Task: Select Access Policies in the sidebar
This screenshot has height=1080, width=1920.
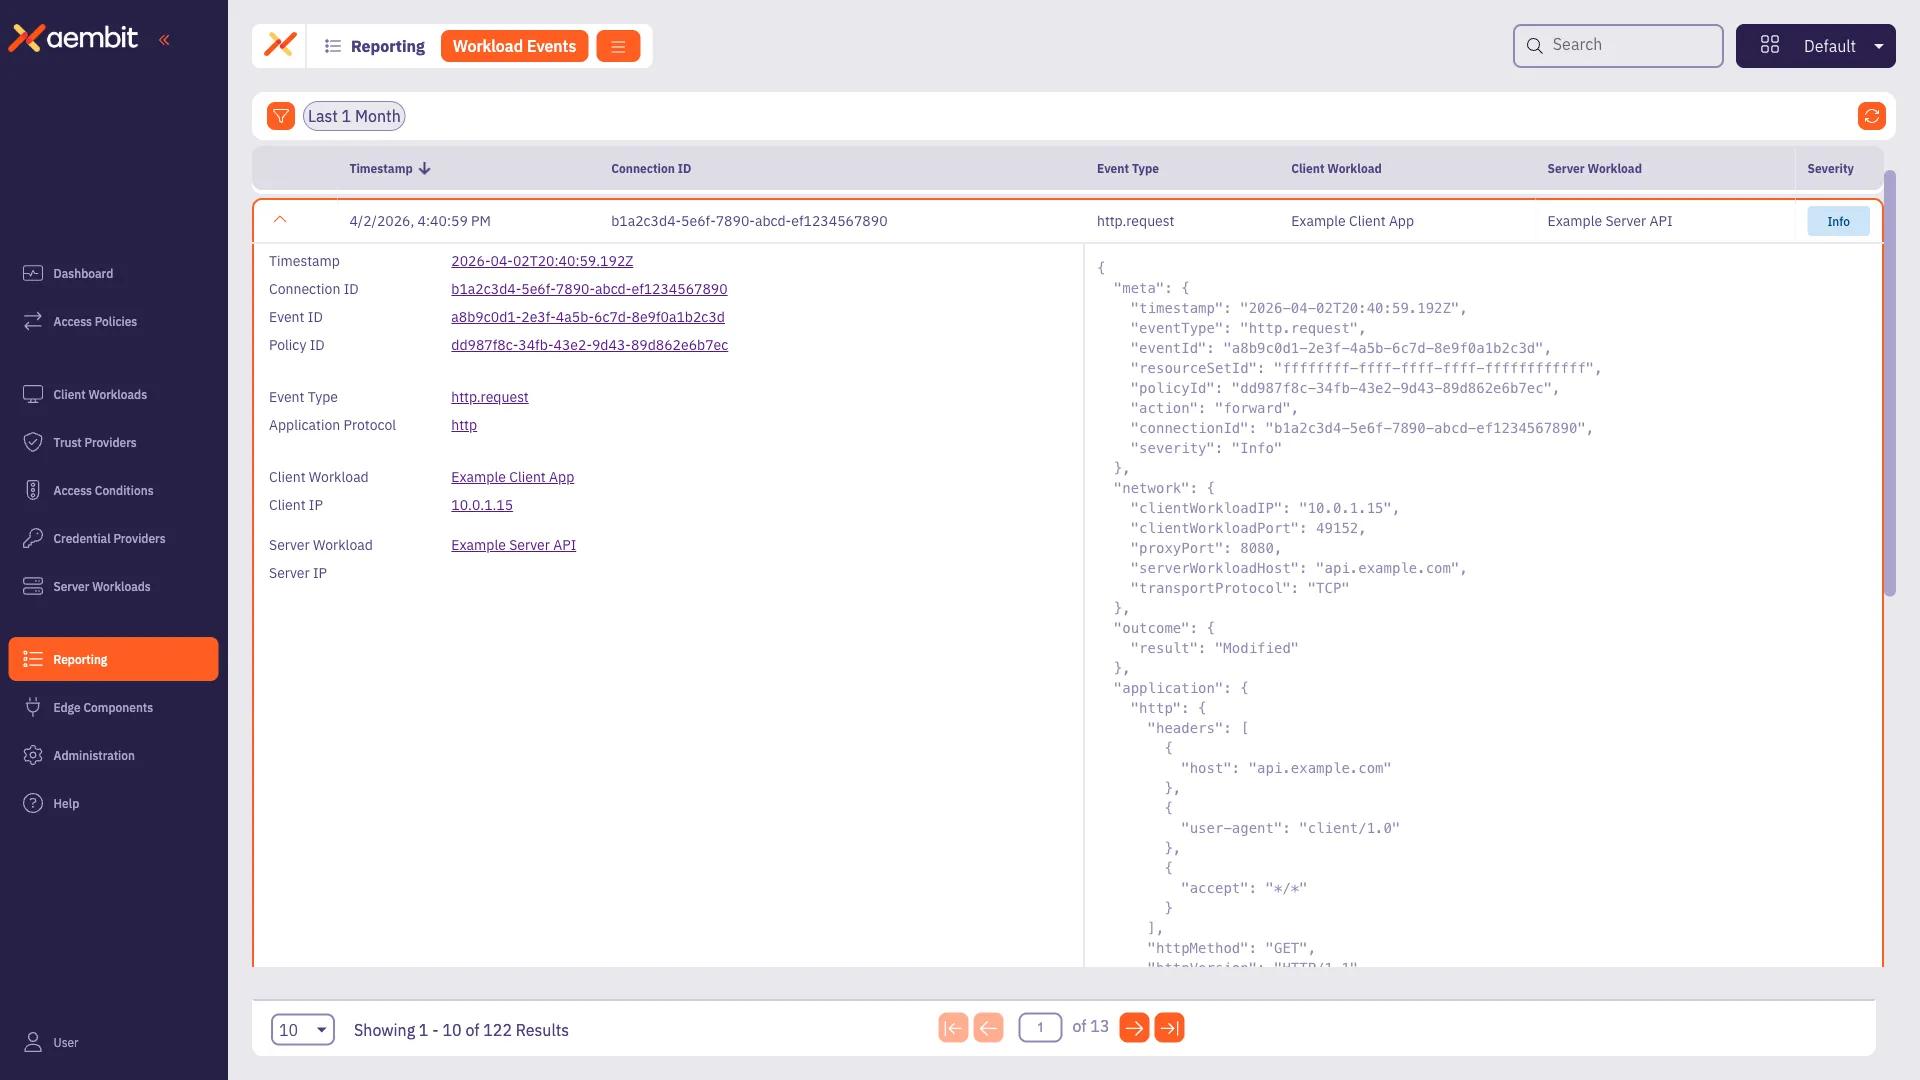Action: click(x=96, y=321)
